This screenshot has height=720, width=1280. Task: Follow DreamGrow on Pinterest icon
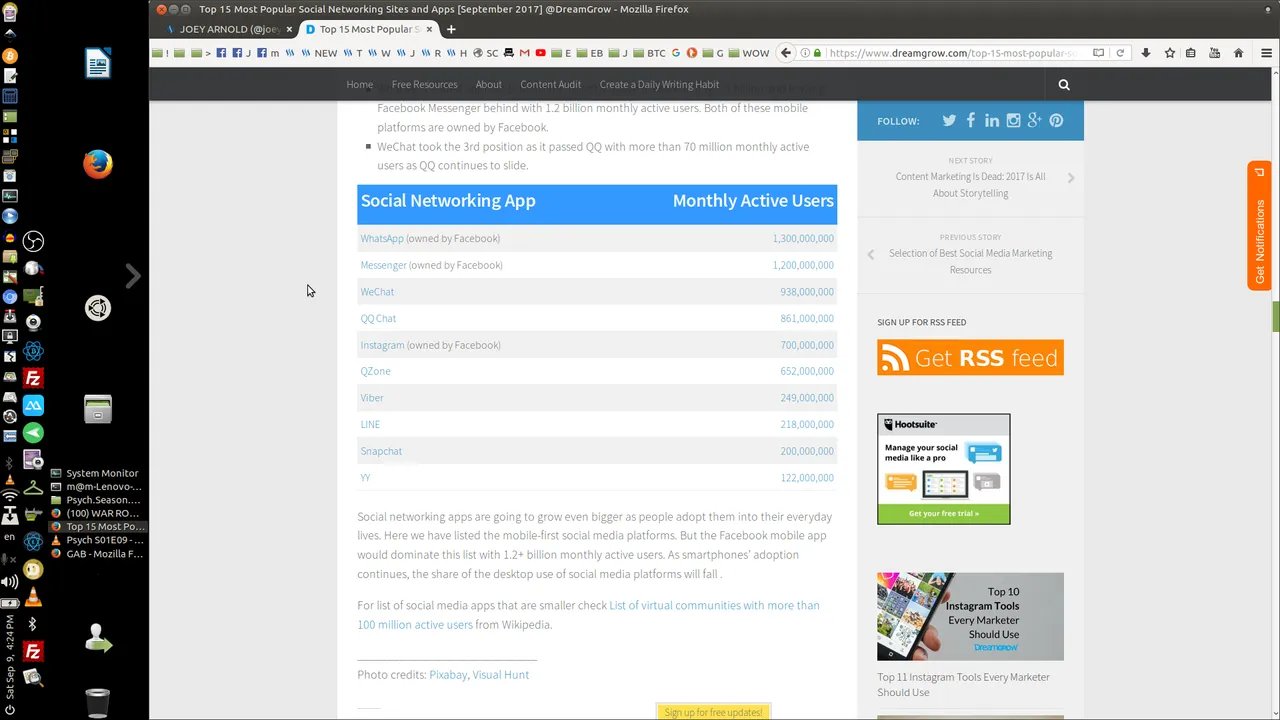click(1056, 120)
